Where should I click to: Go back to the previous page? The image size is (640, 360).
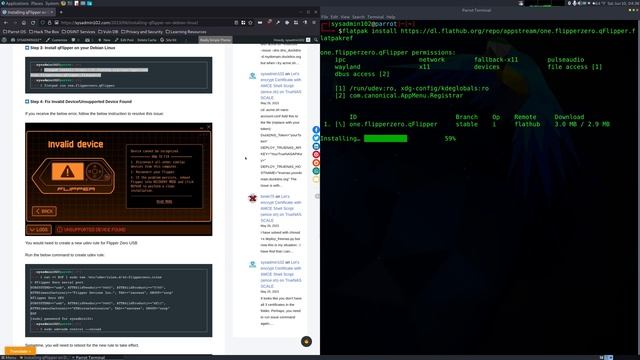(6, 23)
